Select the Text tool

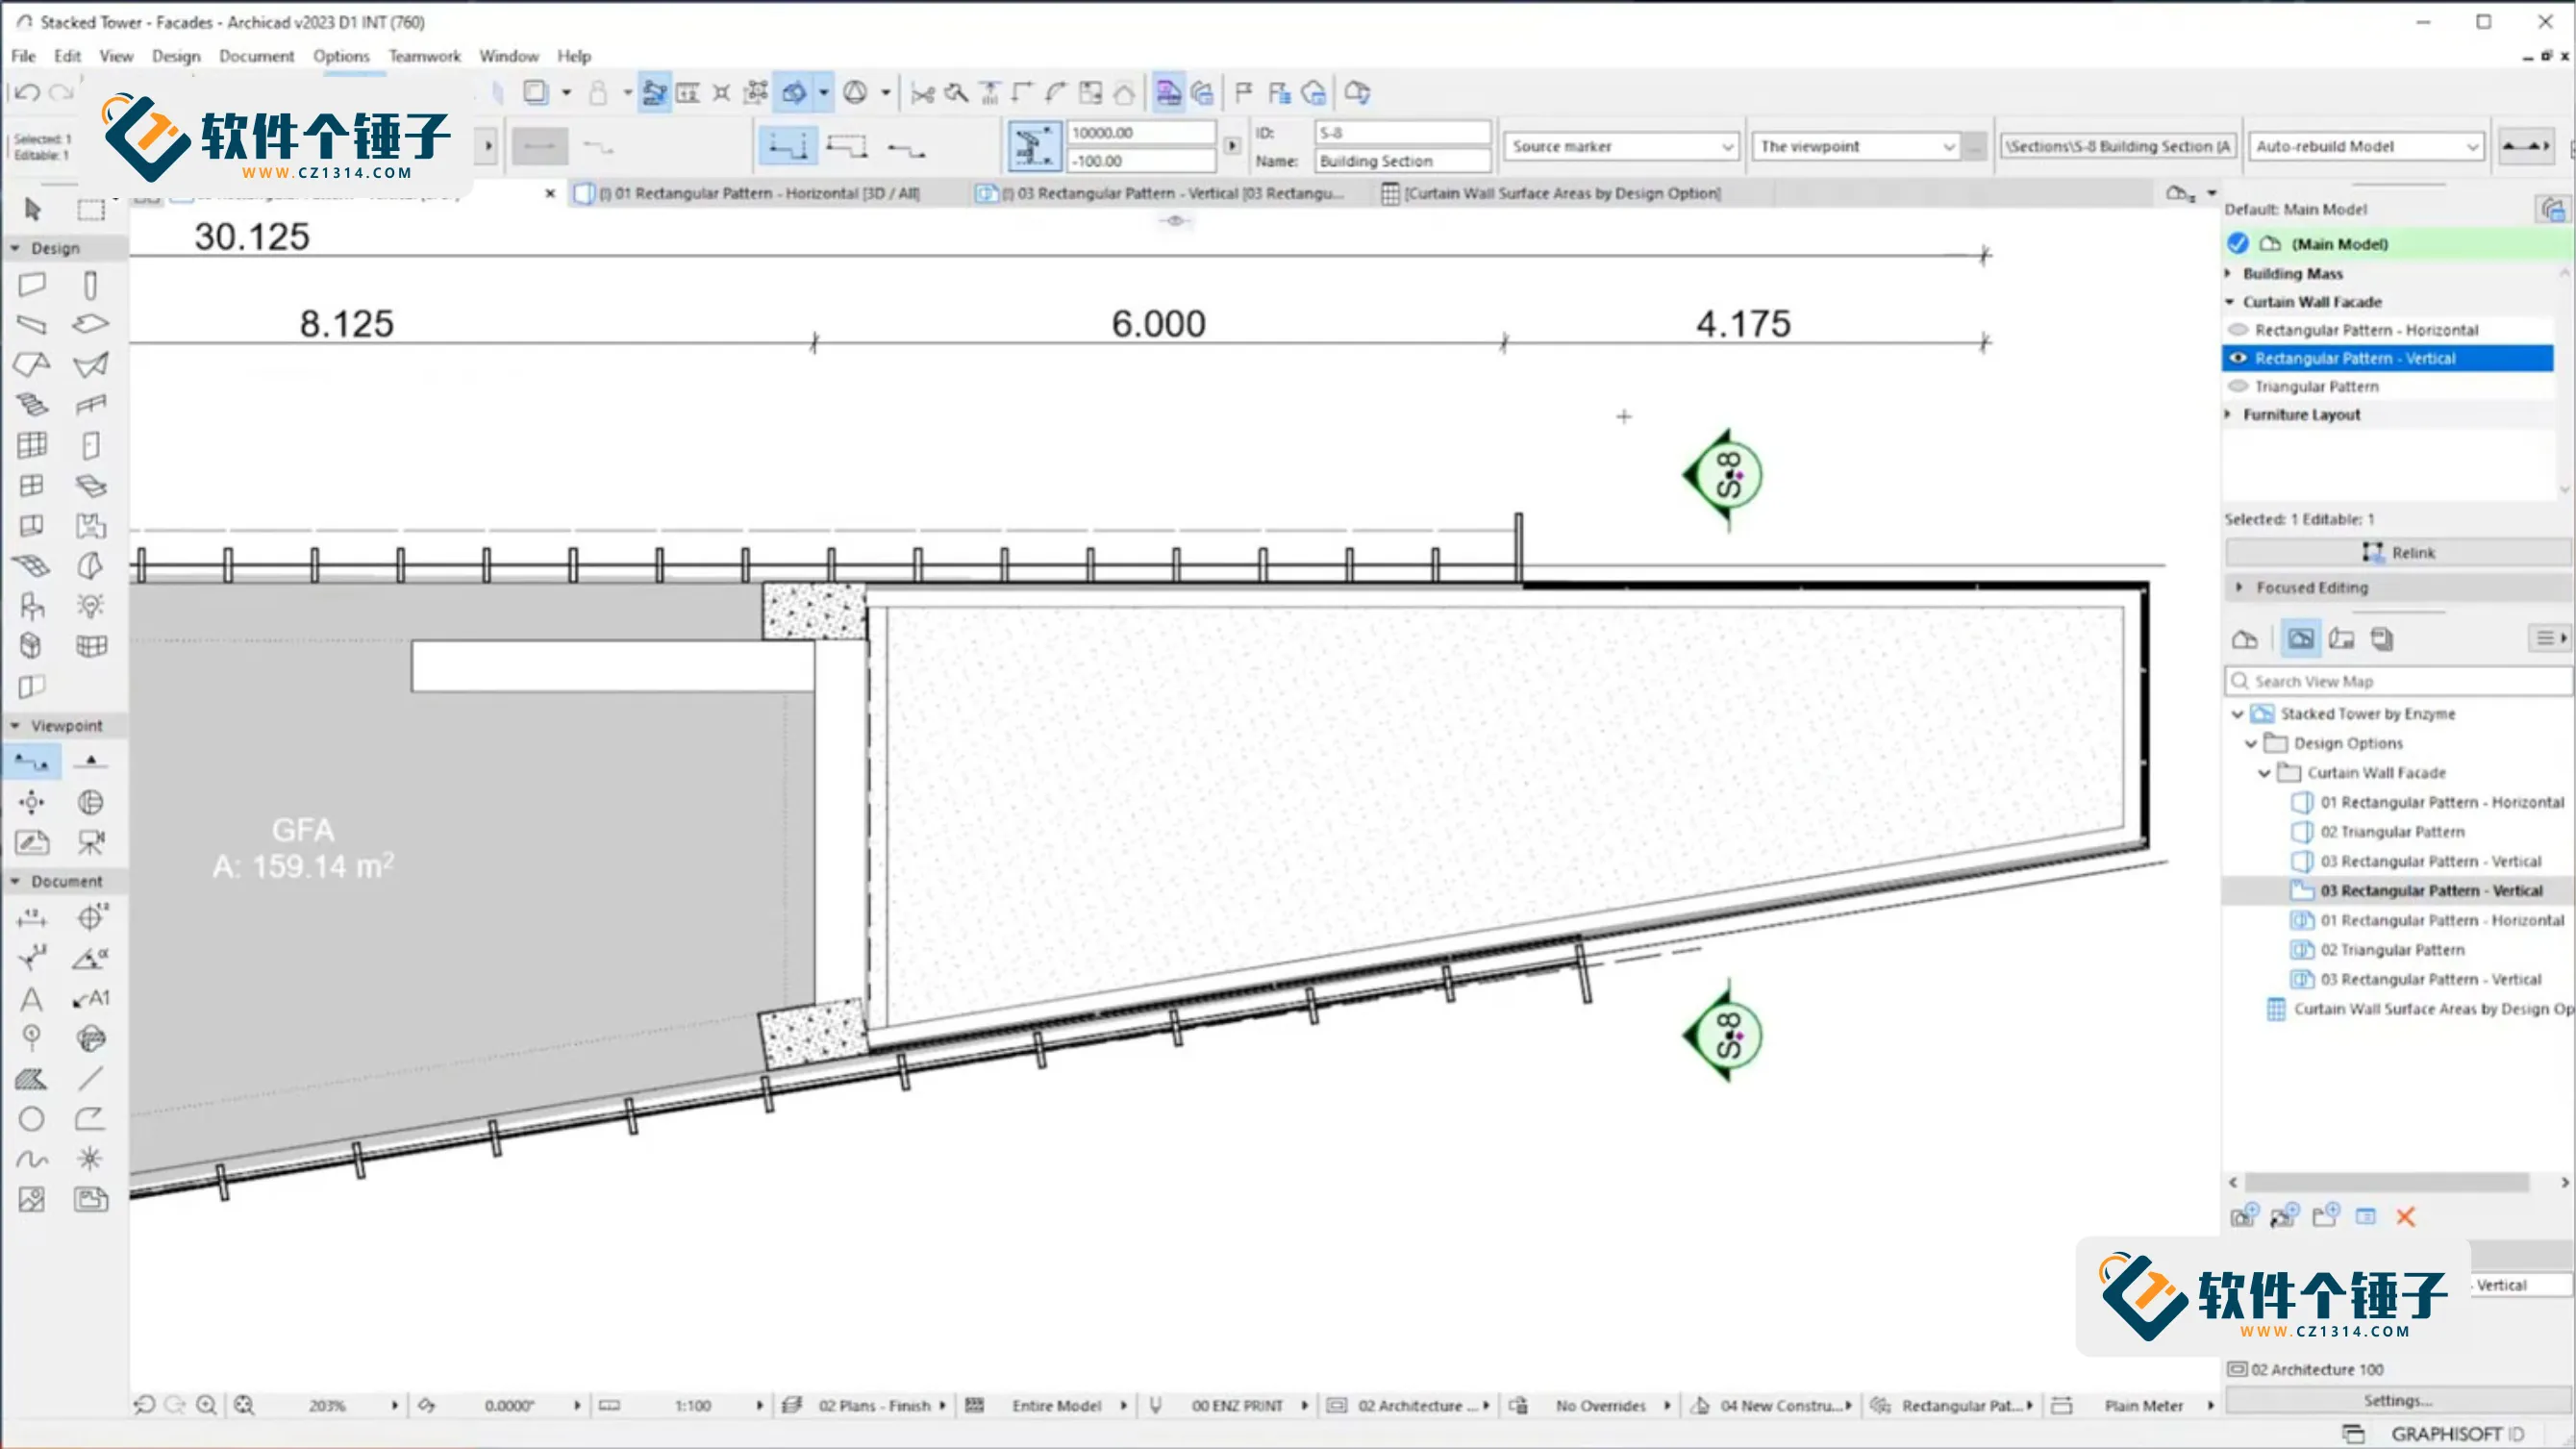pos(32,998)
